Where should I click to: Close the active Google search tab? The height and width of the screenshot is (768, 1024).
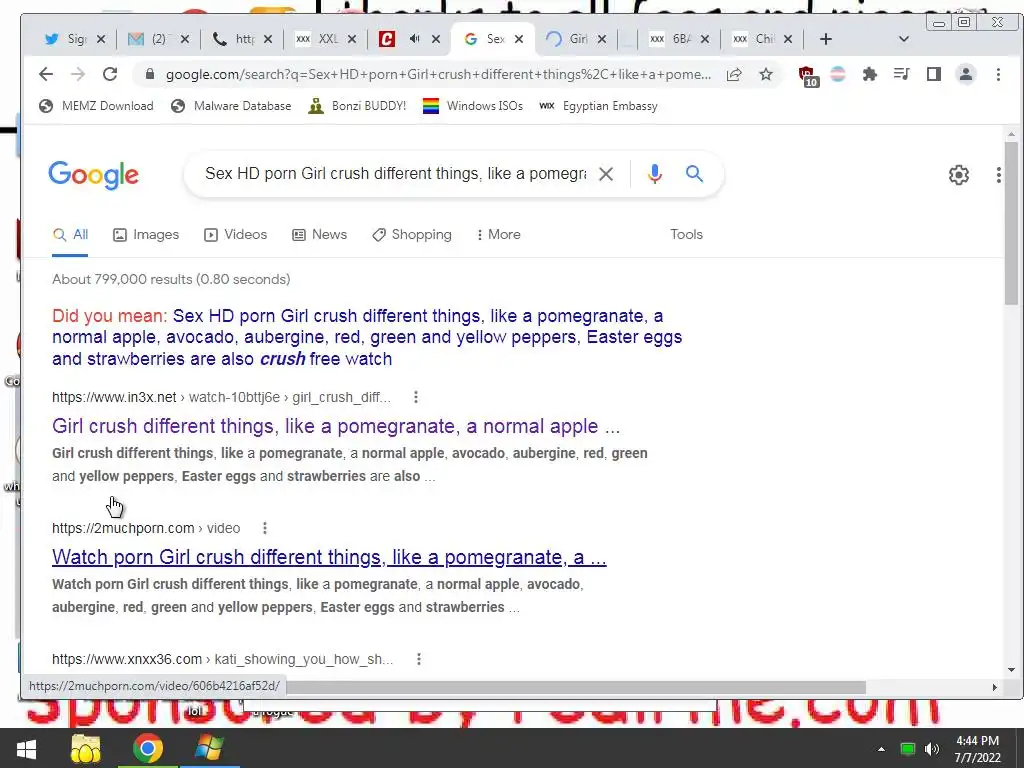519,39
